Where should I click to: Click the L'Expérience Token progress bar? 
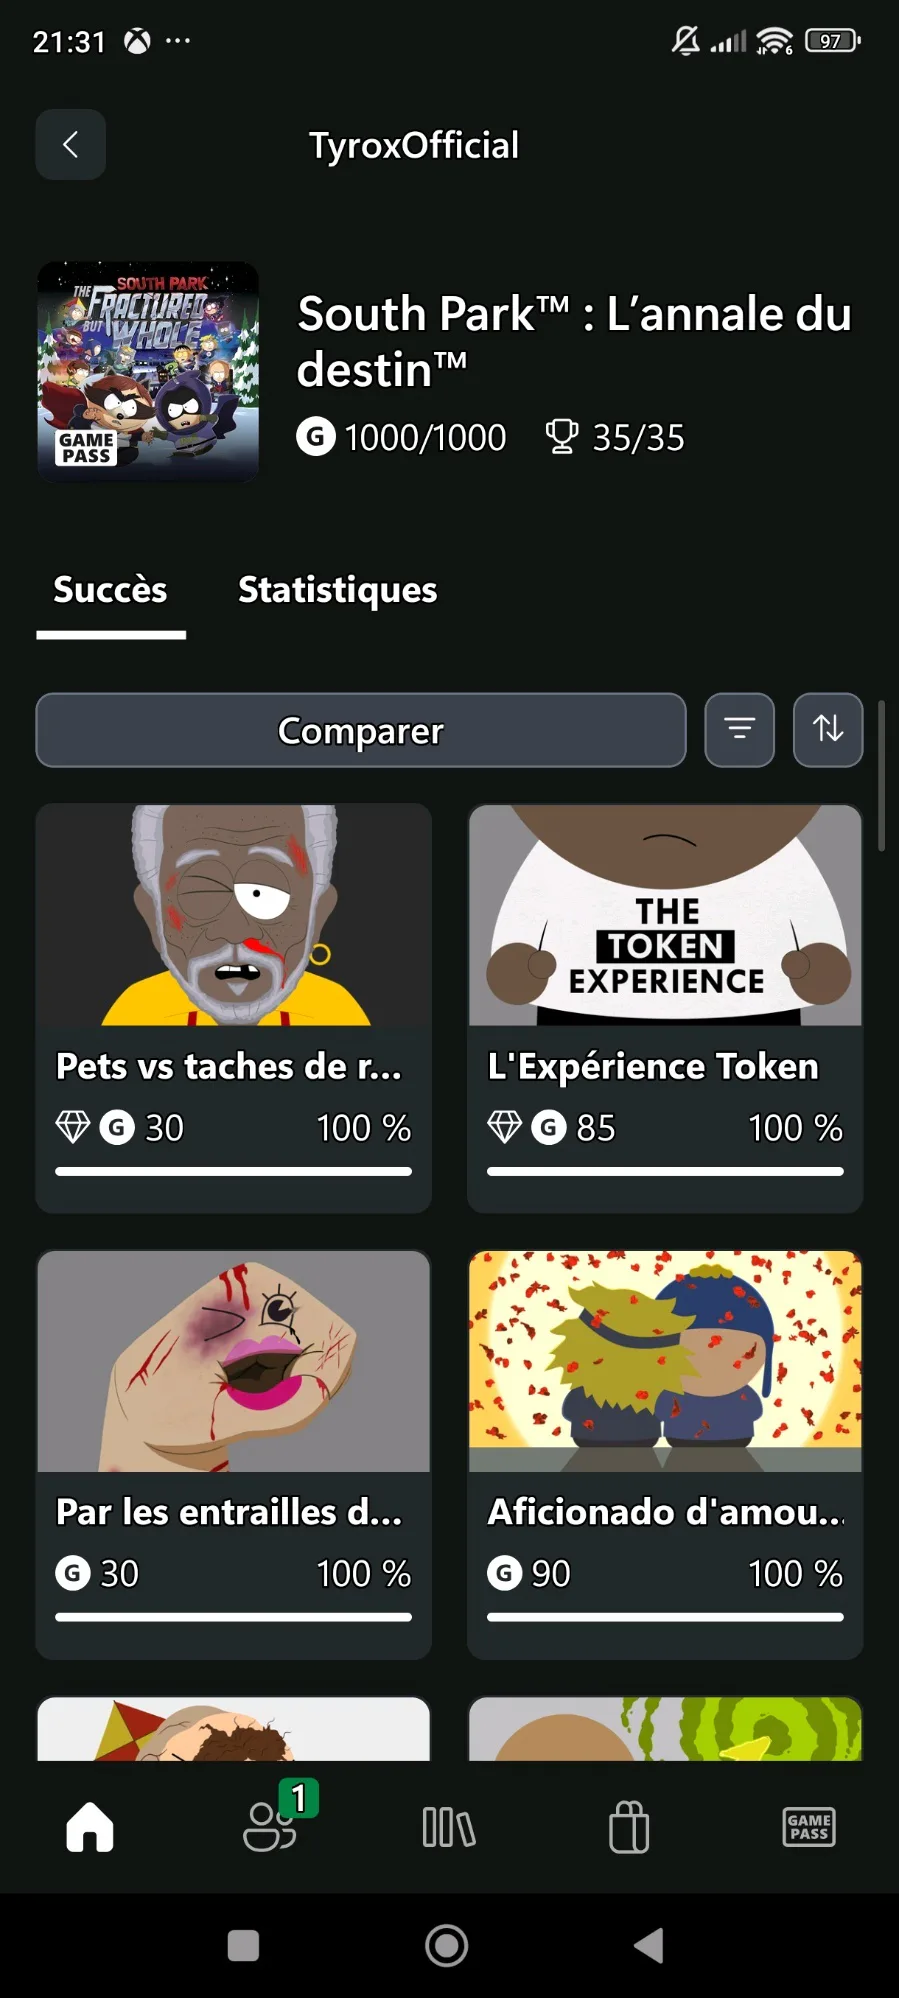point(665,1171)
